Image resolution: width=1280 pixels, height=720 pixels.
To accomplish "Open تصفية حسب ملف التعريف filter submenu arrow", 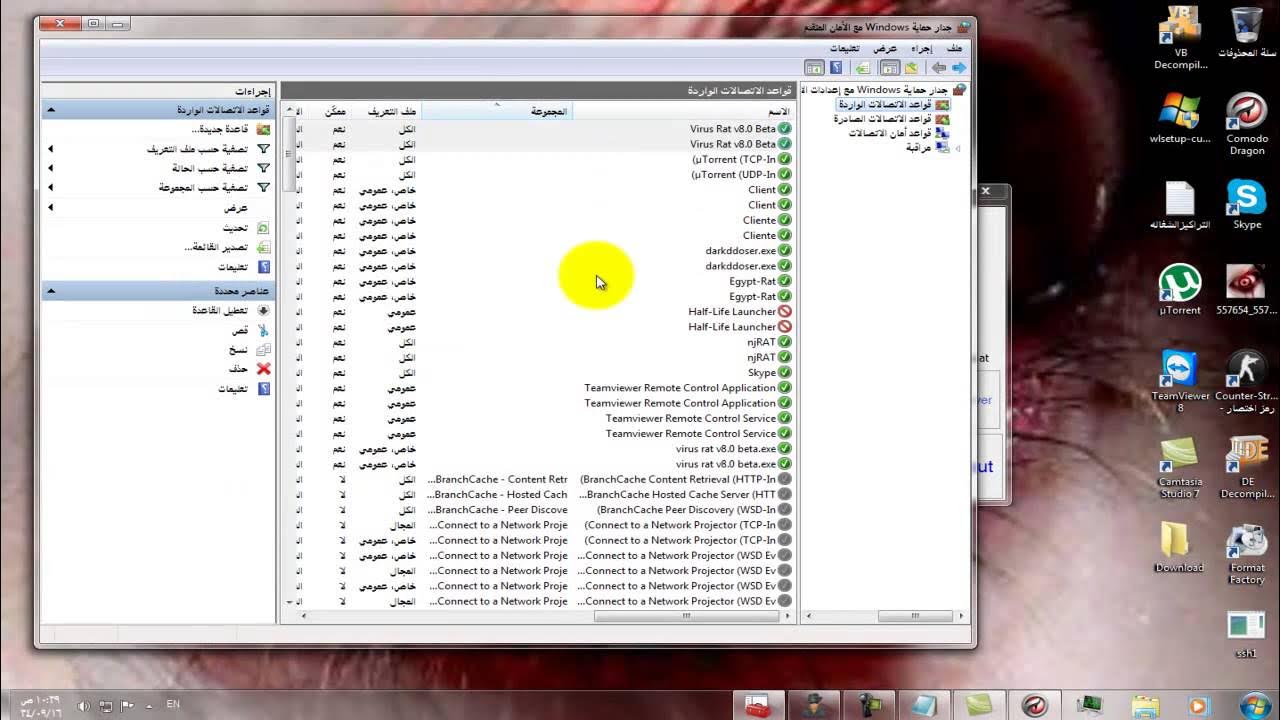I will (x=51, y=149).
